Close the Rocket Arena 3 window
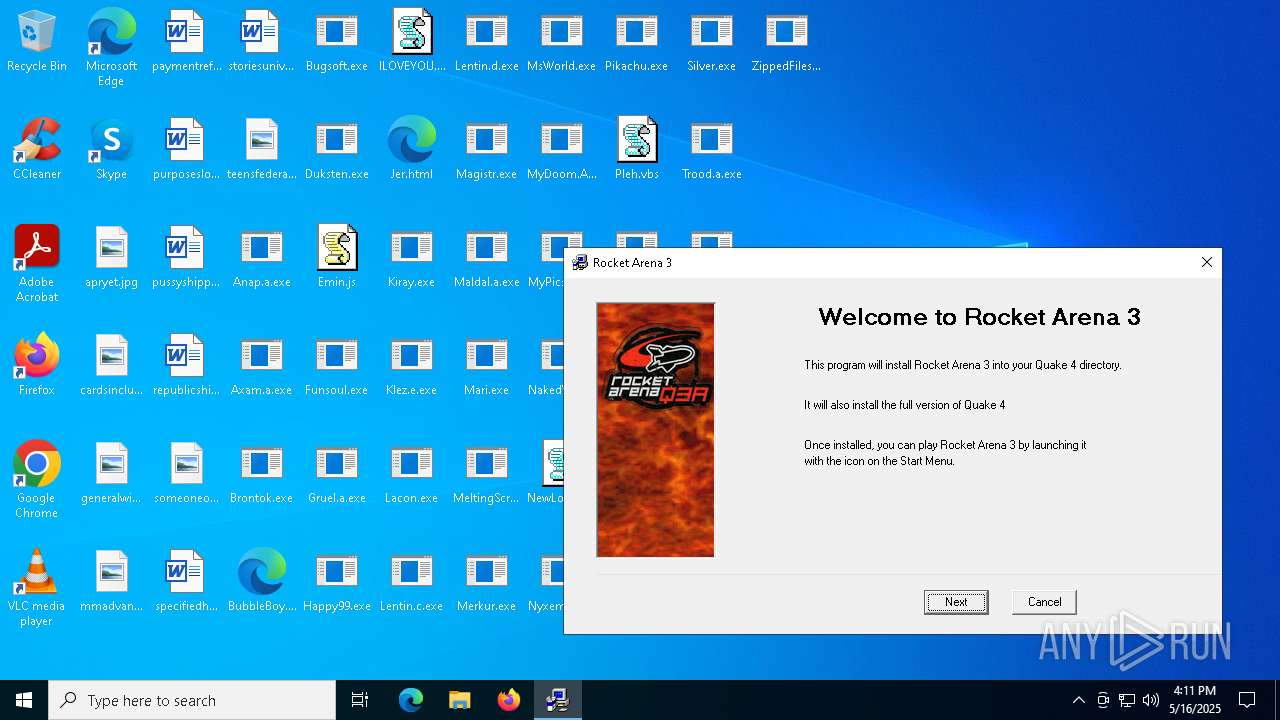 (x=1206, y=262)
